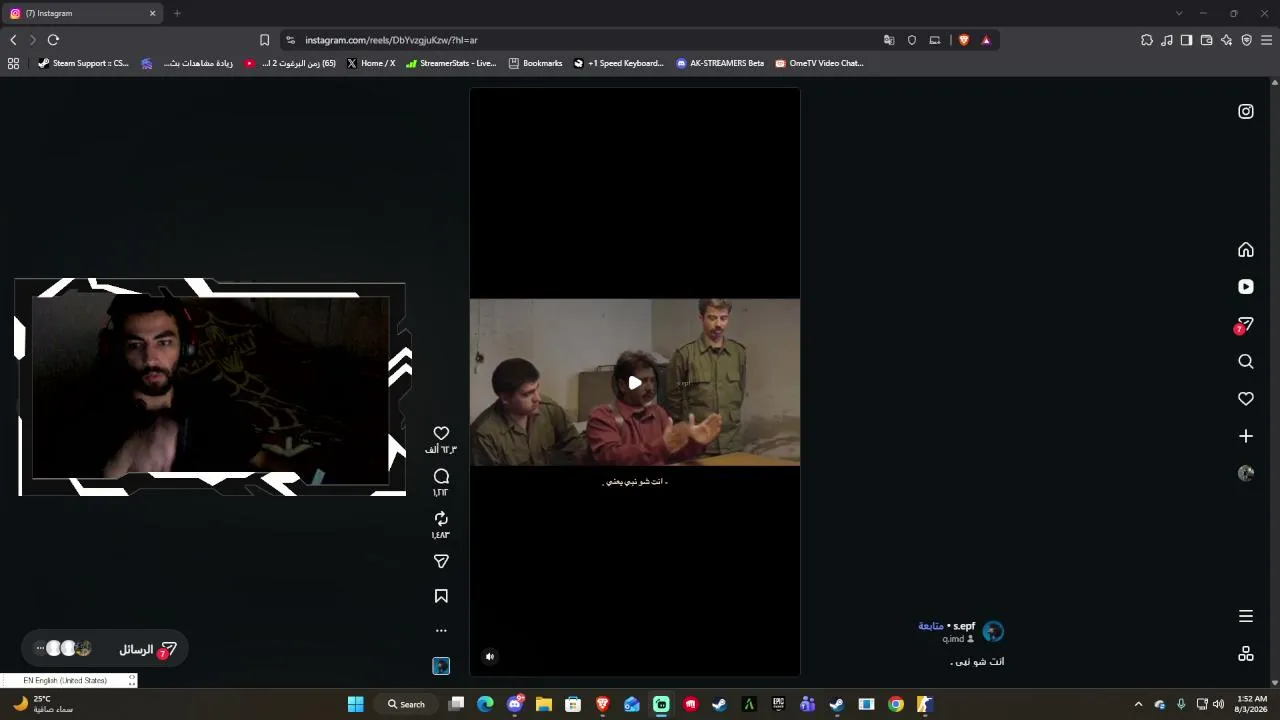Open OmeTV Video Chat bookmark
The height and width of the screenshot is (720, 1280).
[819, 63]
